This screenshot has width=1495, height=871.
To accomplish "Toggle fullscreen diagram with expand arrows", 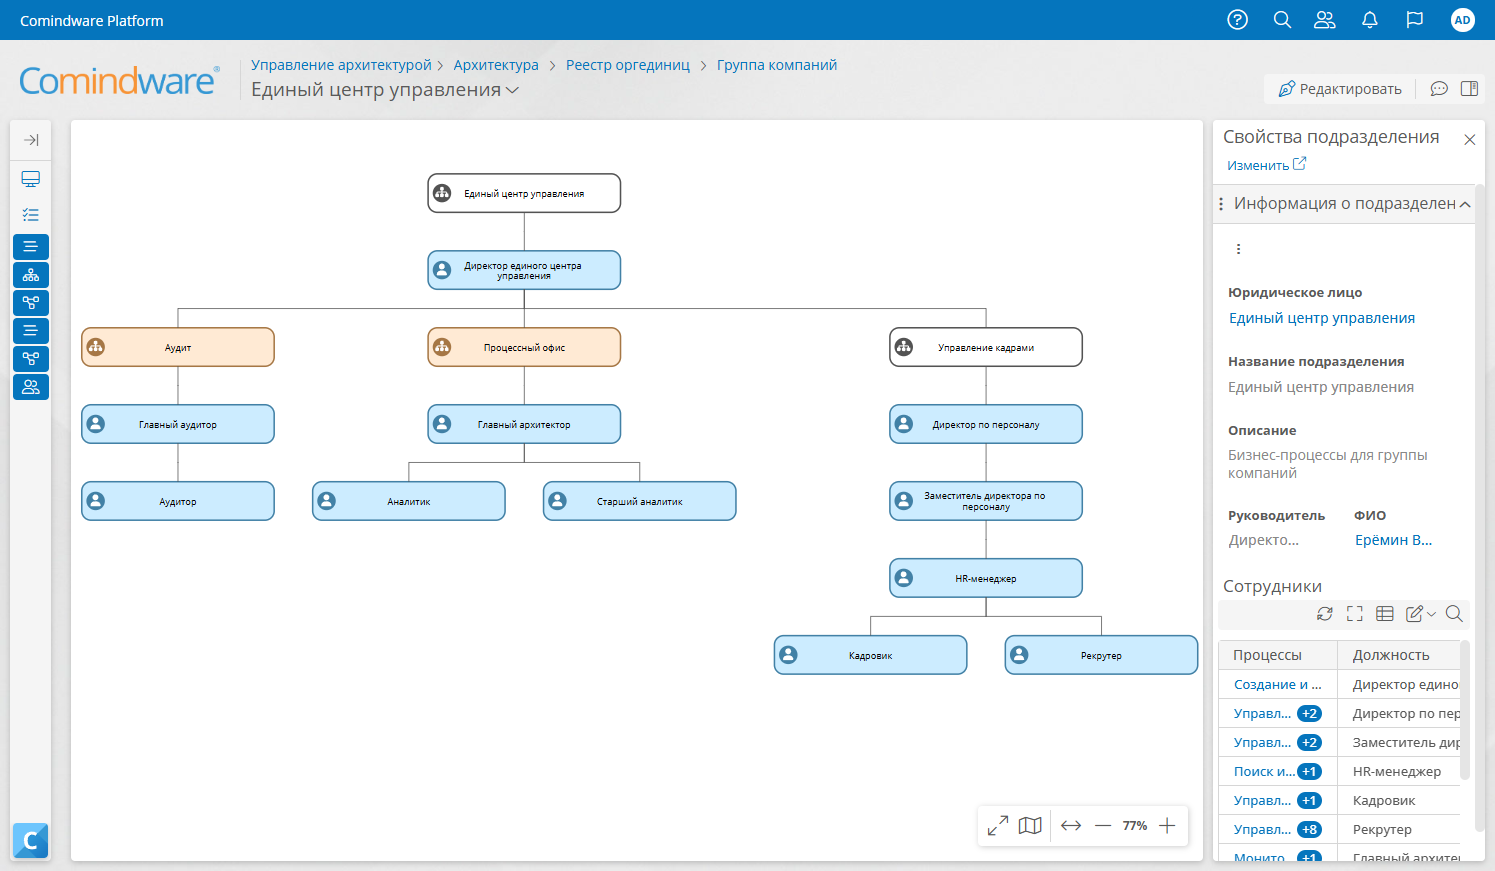I will 997,826.
